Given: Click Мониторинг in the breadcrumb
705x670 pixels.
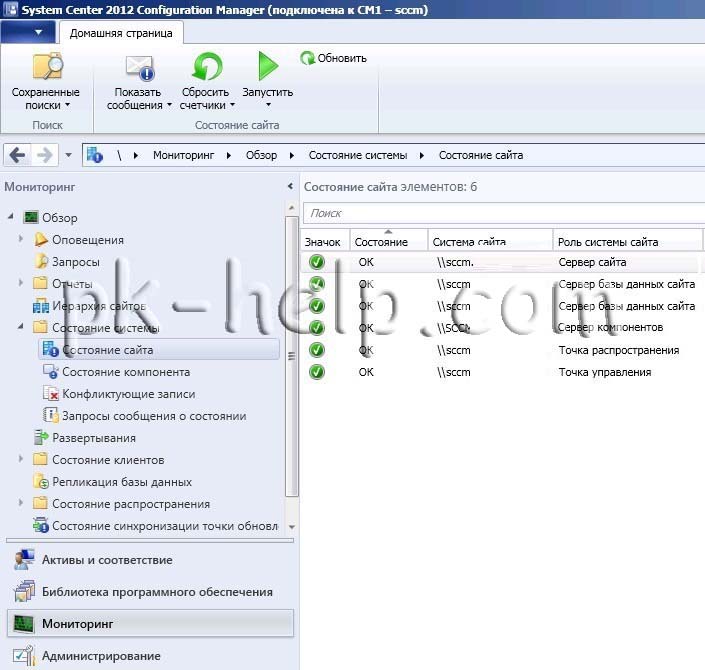Looking at the screenshot, I should point(183,155).
